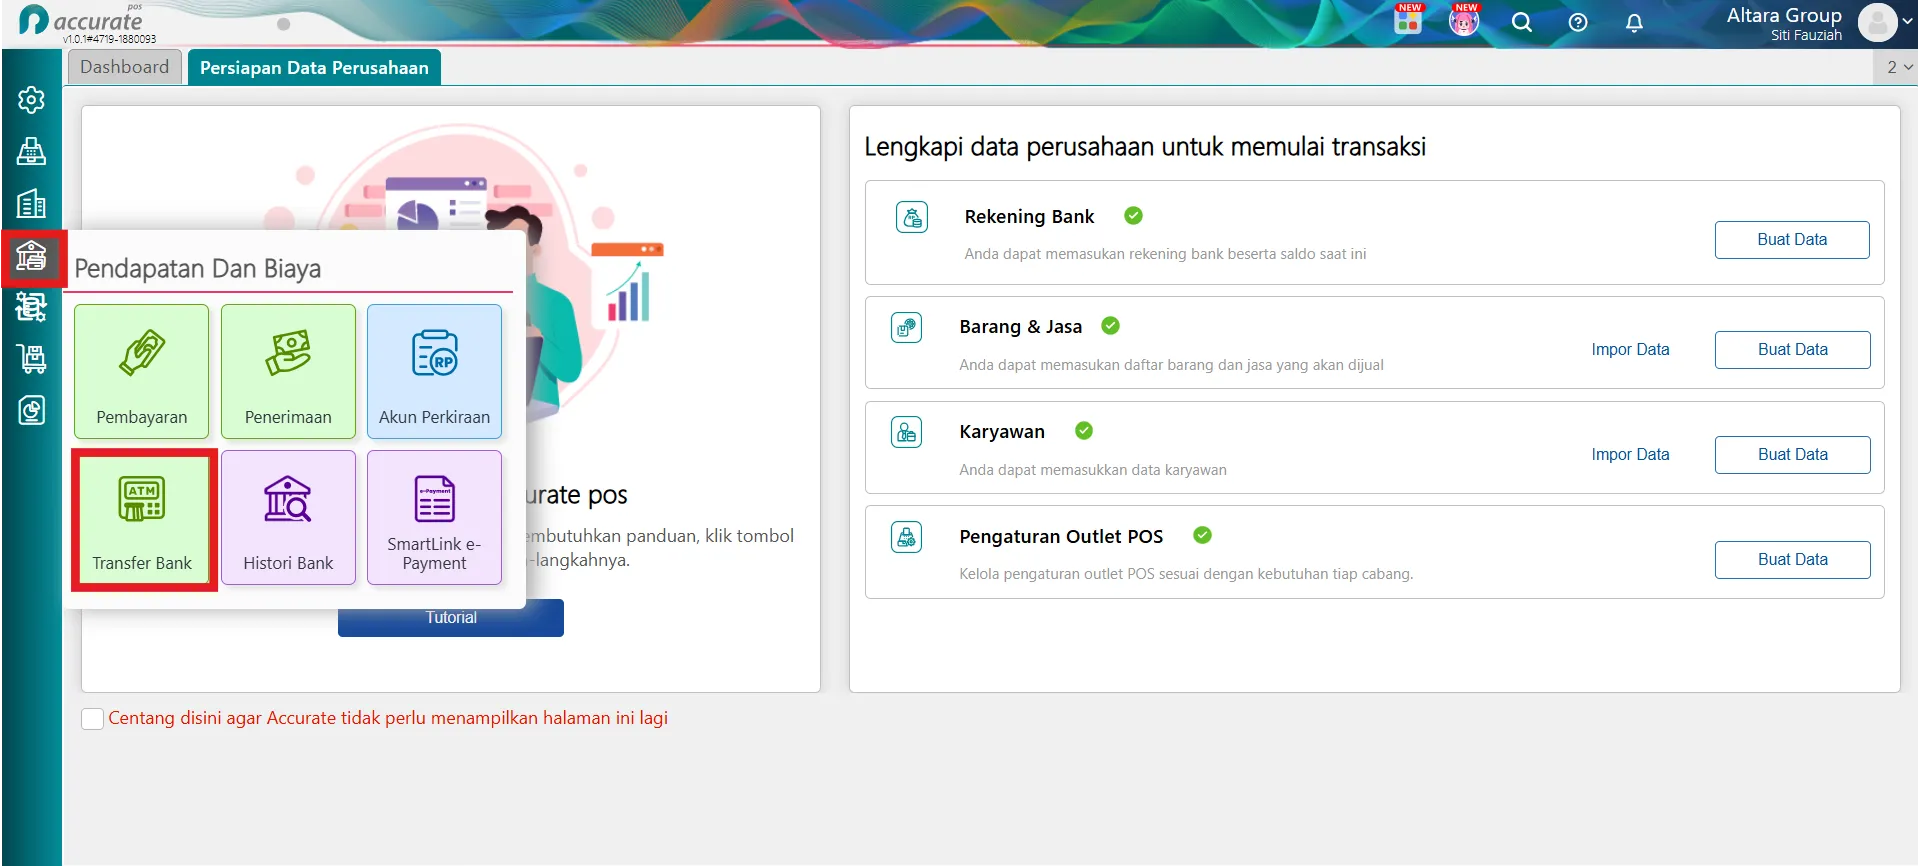Open the notifications bell

[x=1634, y=22]
